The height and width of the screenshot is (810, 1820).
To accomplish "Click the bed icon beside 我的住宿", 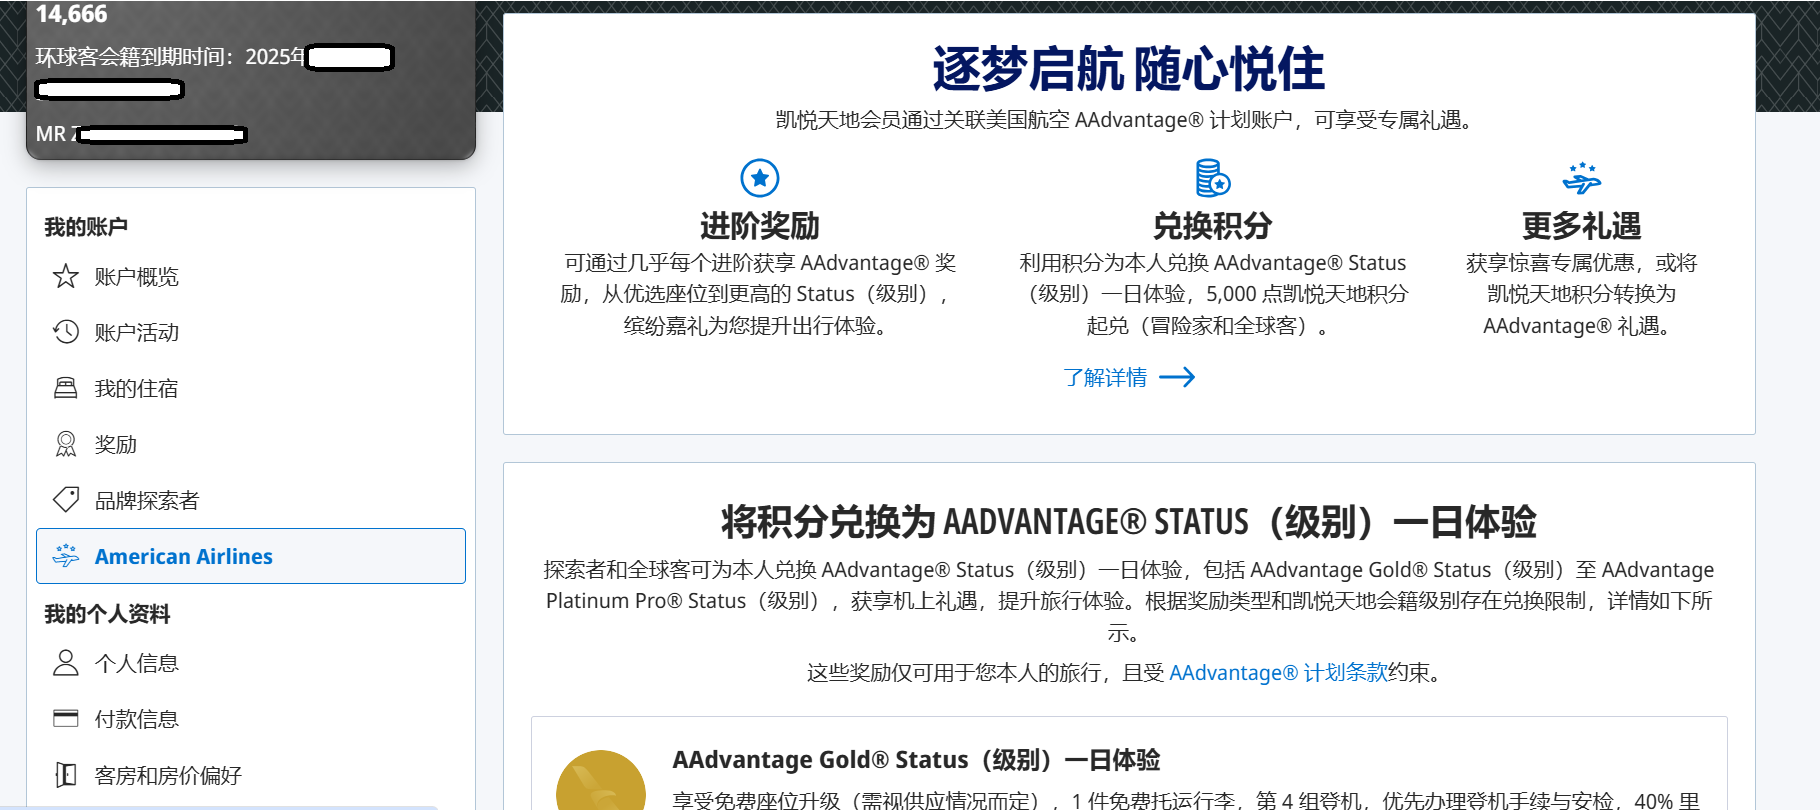I will coord(66,388).
